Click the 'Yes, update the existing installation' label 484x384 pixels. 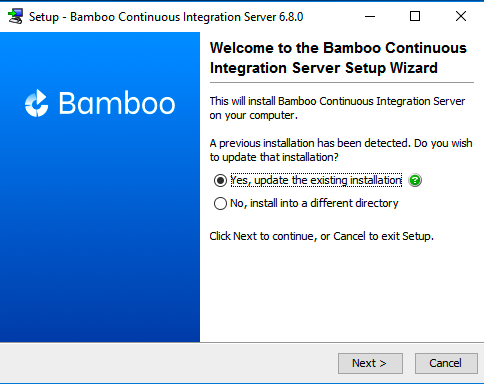[316, 180]
